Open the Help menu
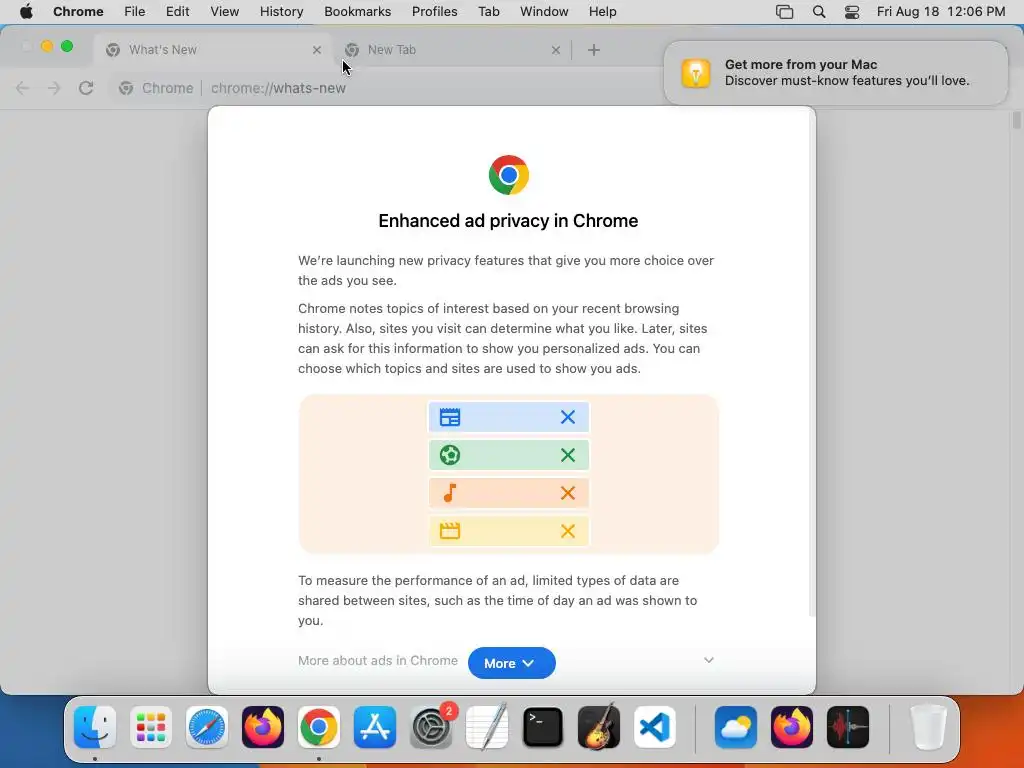 click(x=602, y=12)
